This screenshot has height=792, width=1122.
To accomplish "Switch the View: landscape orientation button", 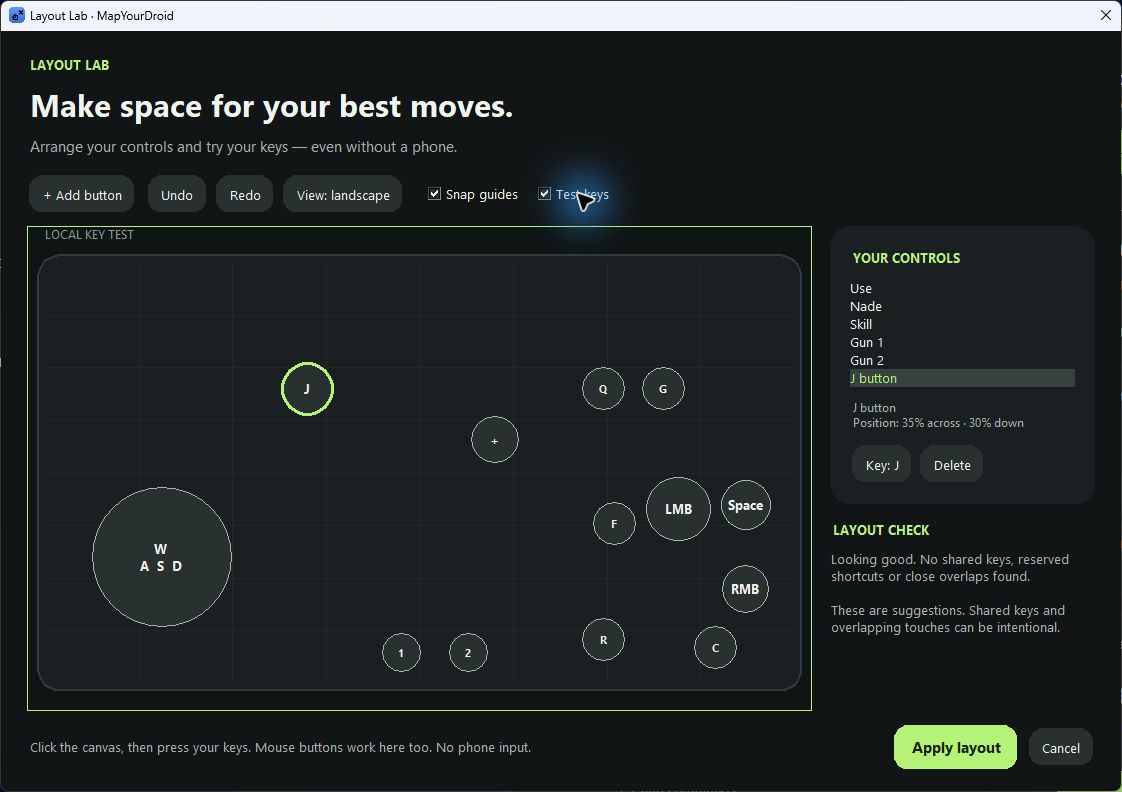I will (x=343, y=195).
